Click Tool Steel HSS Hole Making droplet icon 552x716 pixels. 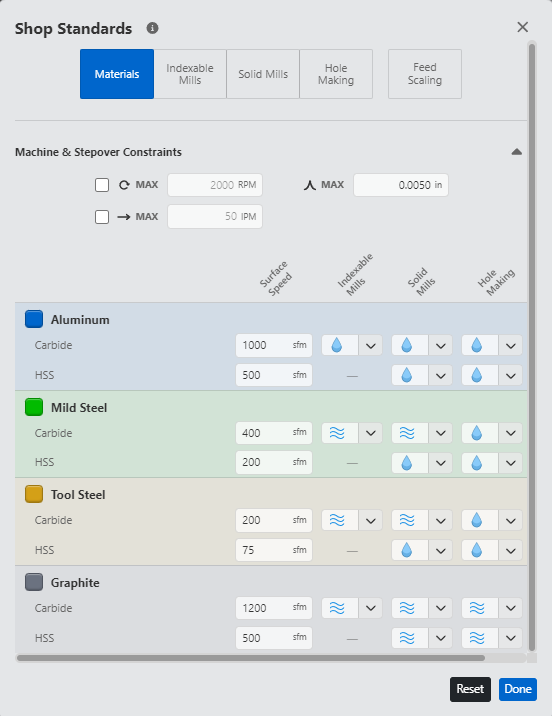[x=477, y=550]
